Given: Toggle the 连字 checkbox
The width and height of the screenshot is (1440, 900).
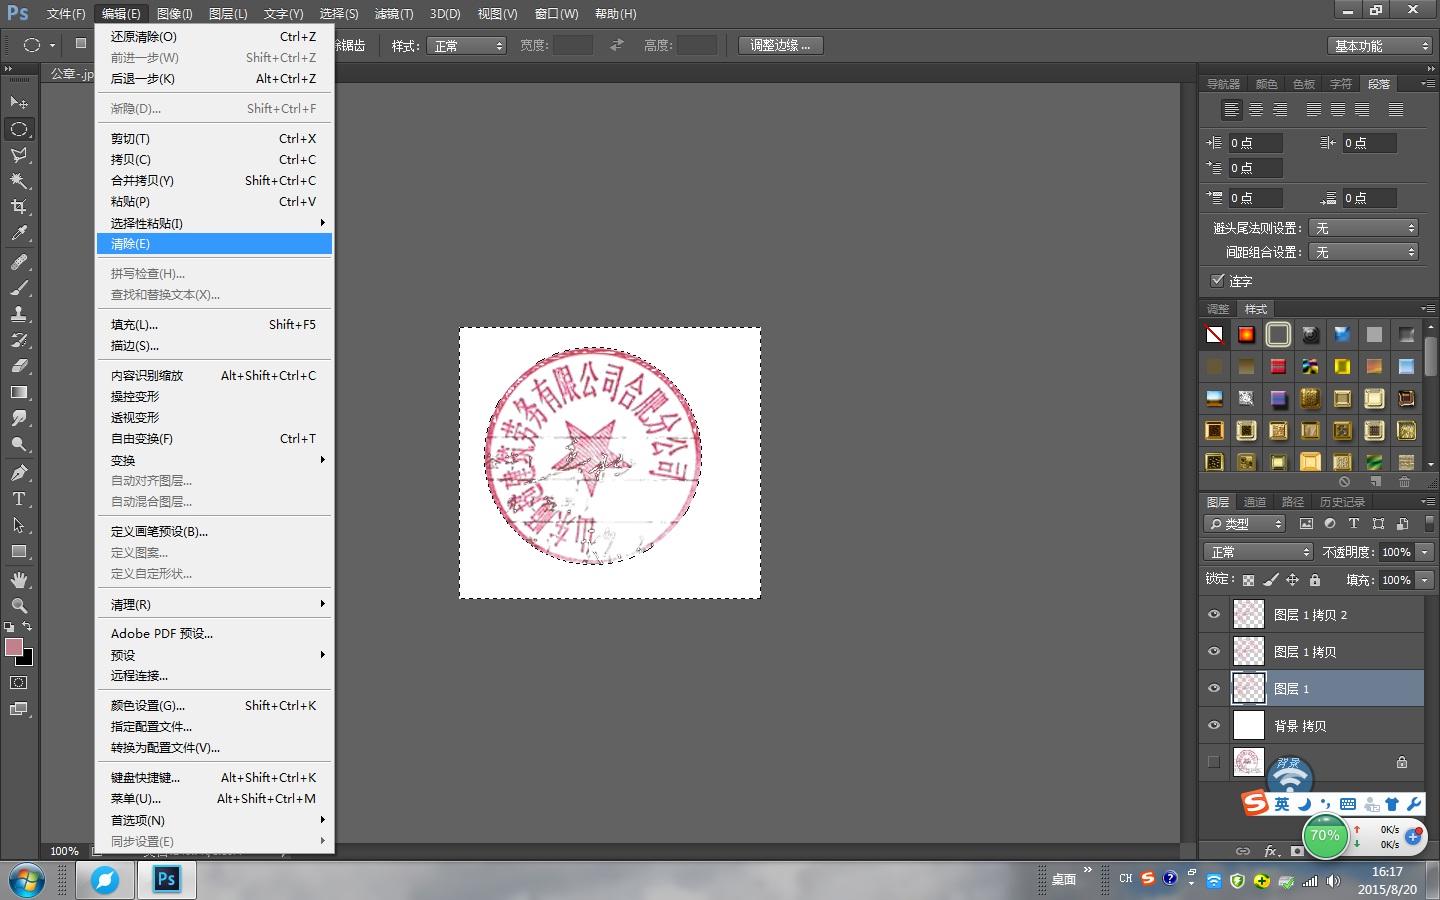Looking at the screenshot, I should (x=1217, y=281).
